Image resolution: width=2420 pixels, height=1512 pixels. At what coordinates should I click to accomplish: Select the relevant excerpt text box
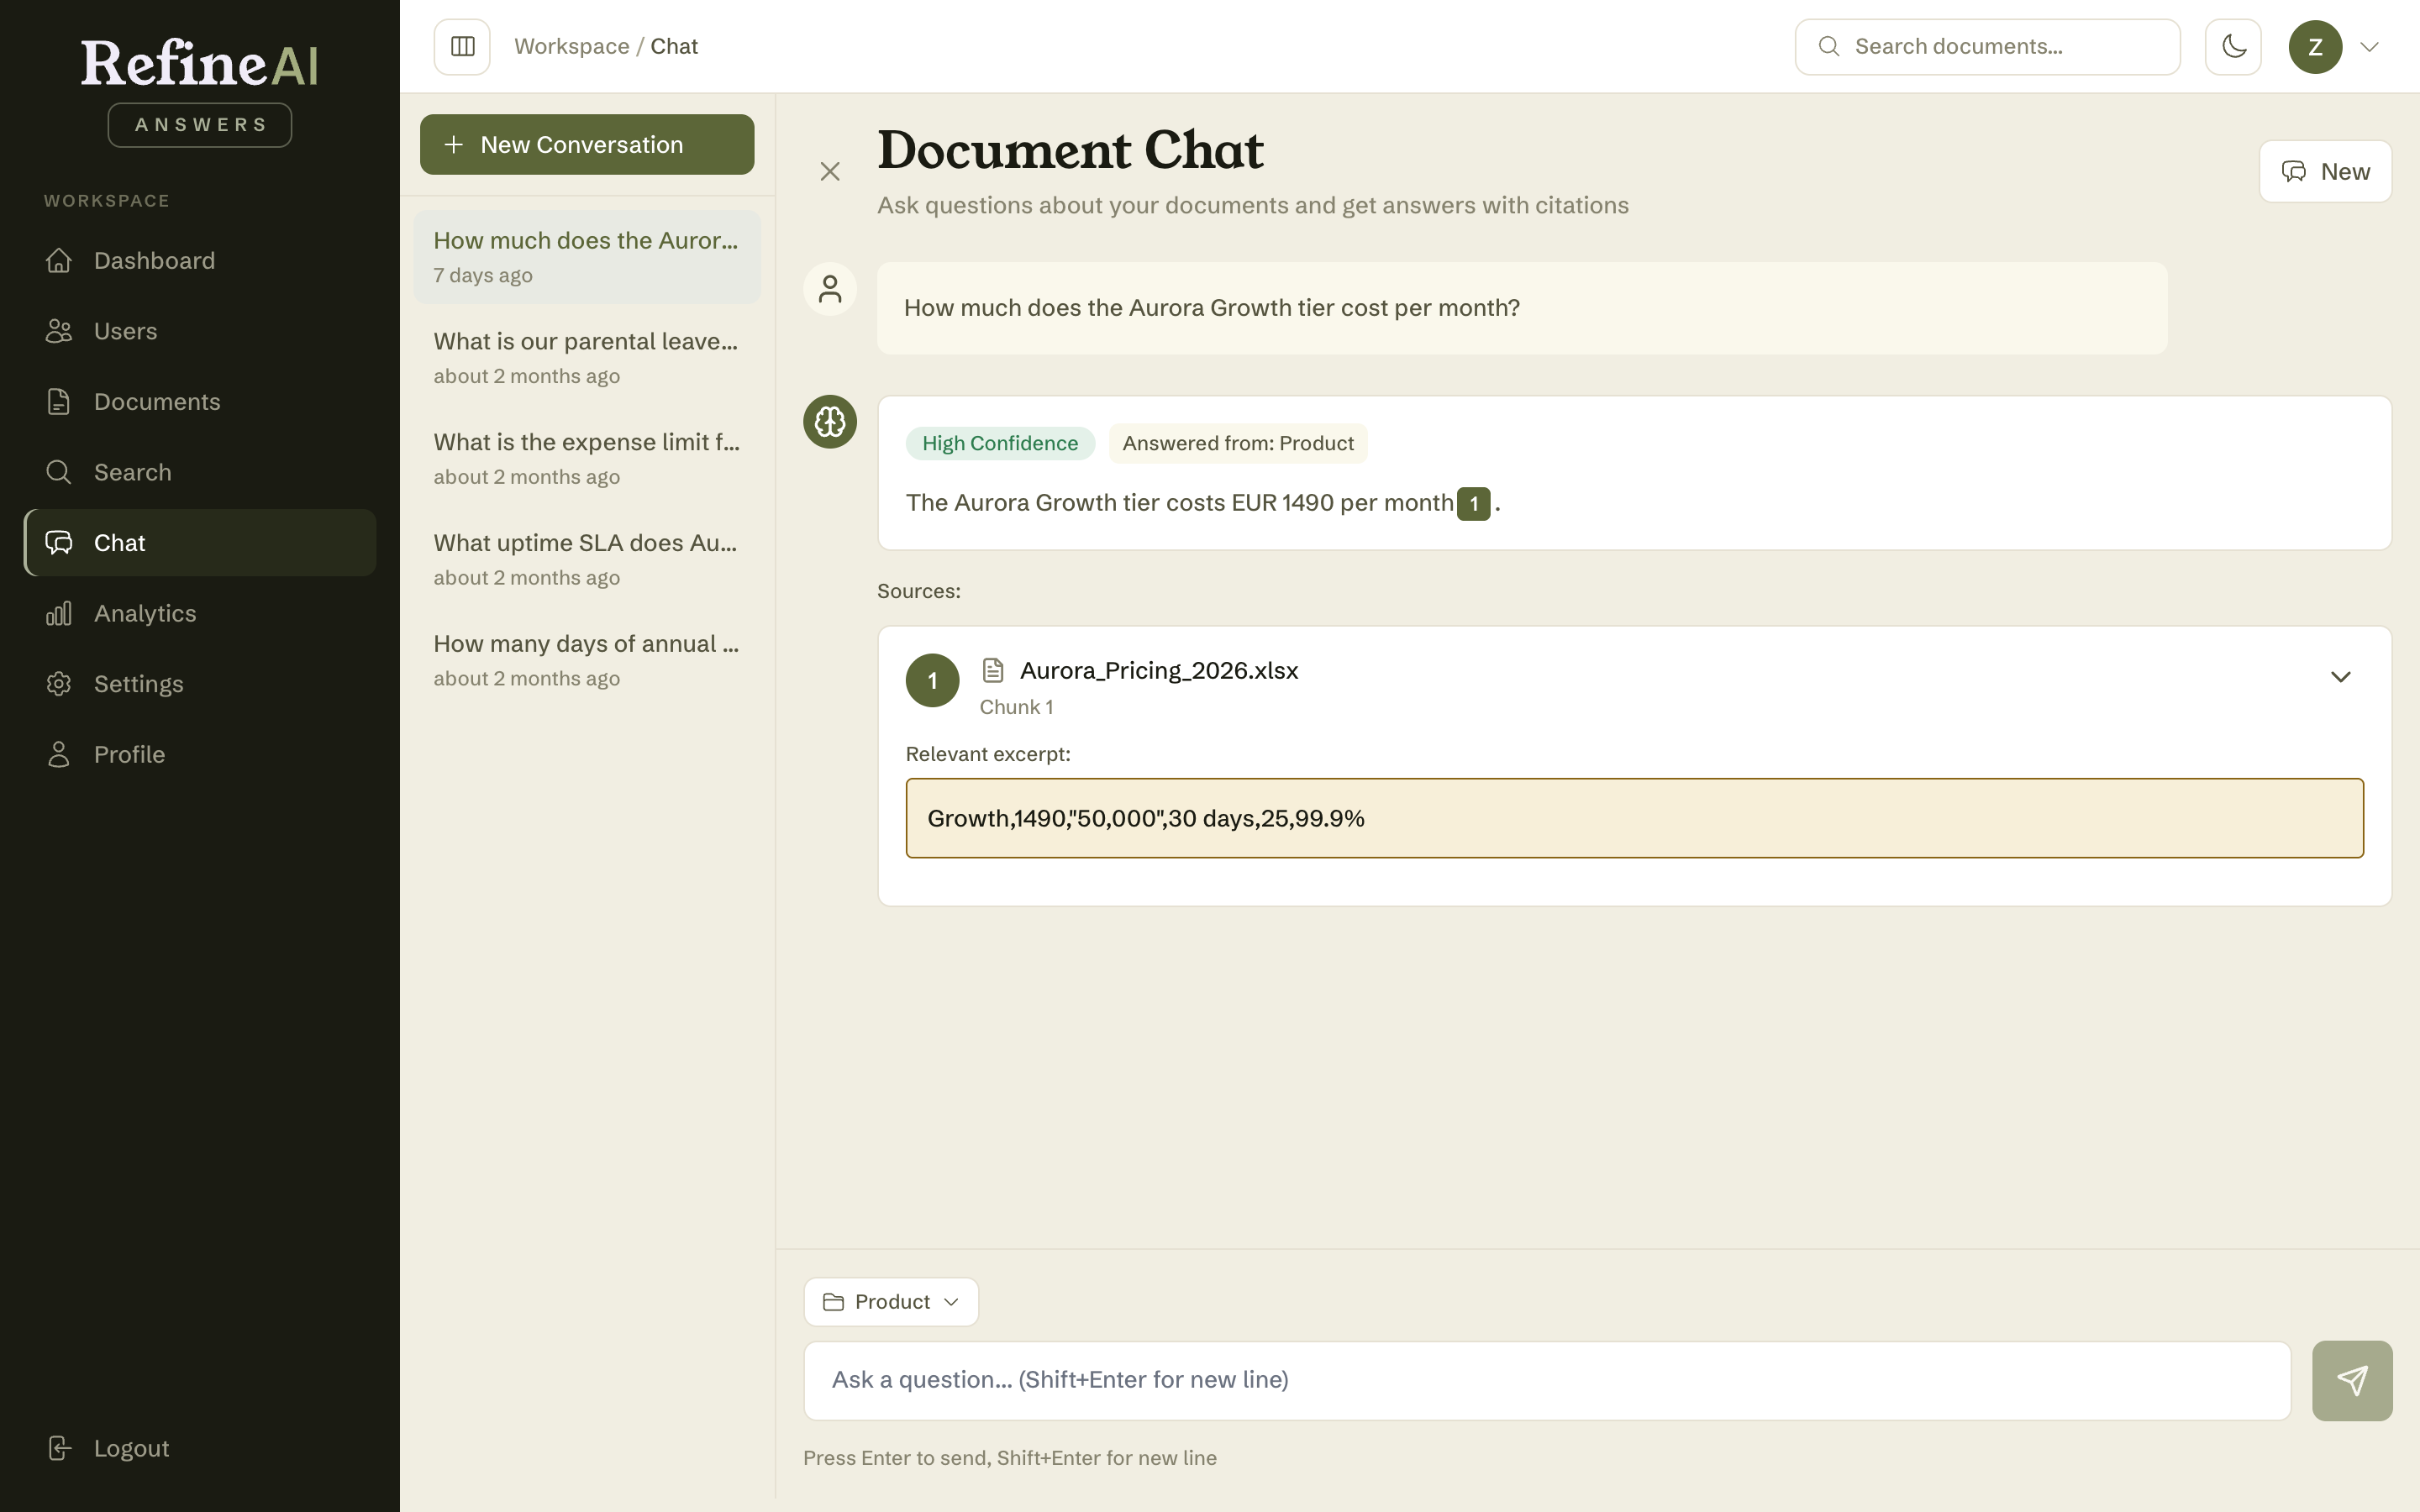1634,818
